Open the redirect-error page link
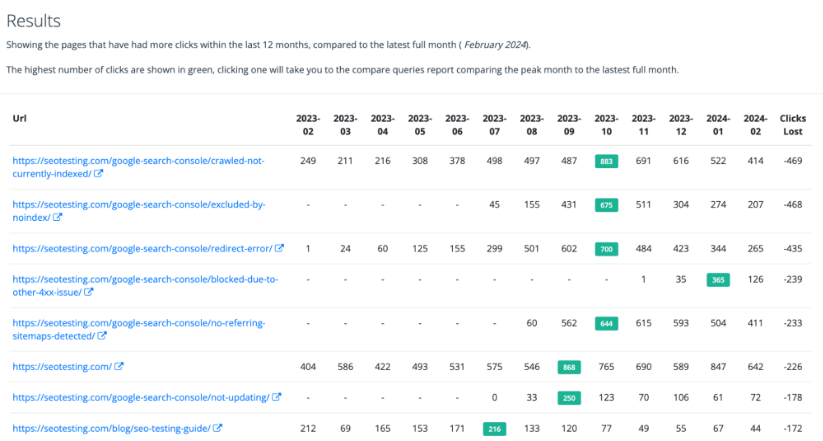 [x=142, y=248]
